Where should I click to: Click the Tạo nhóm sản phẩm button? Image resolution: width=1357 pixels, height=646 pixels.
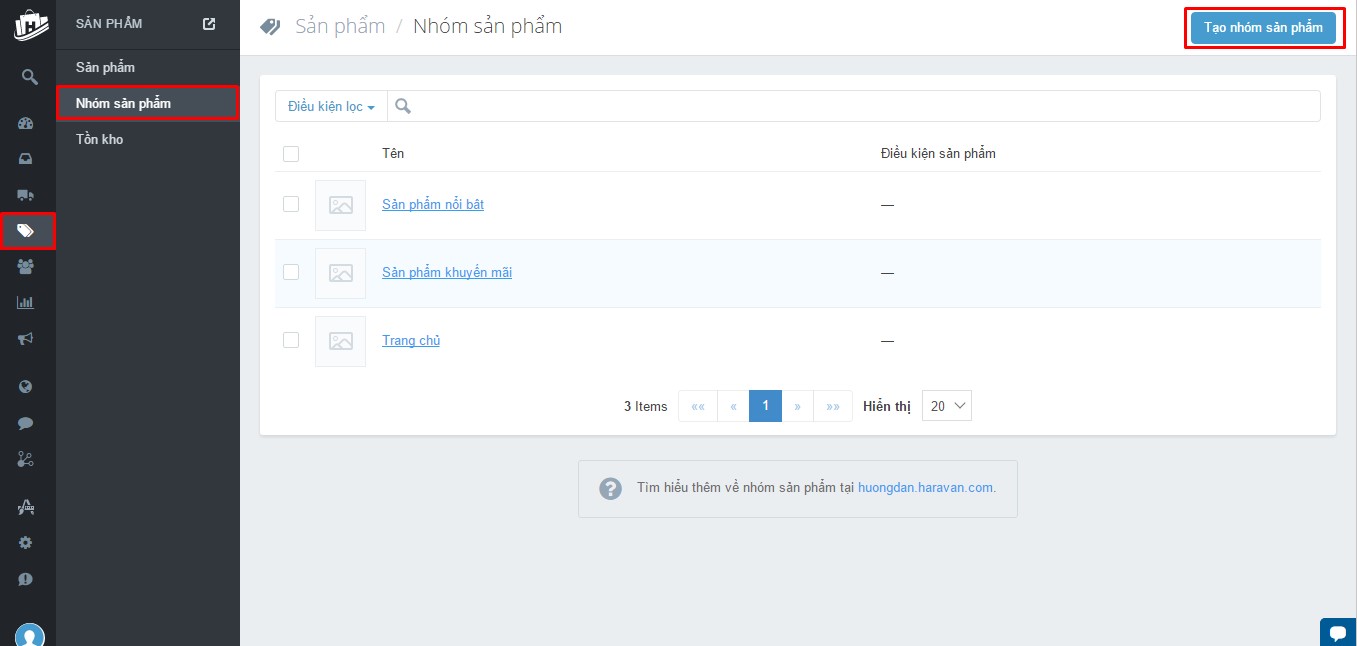[x=1262, y=28]
